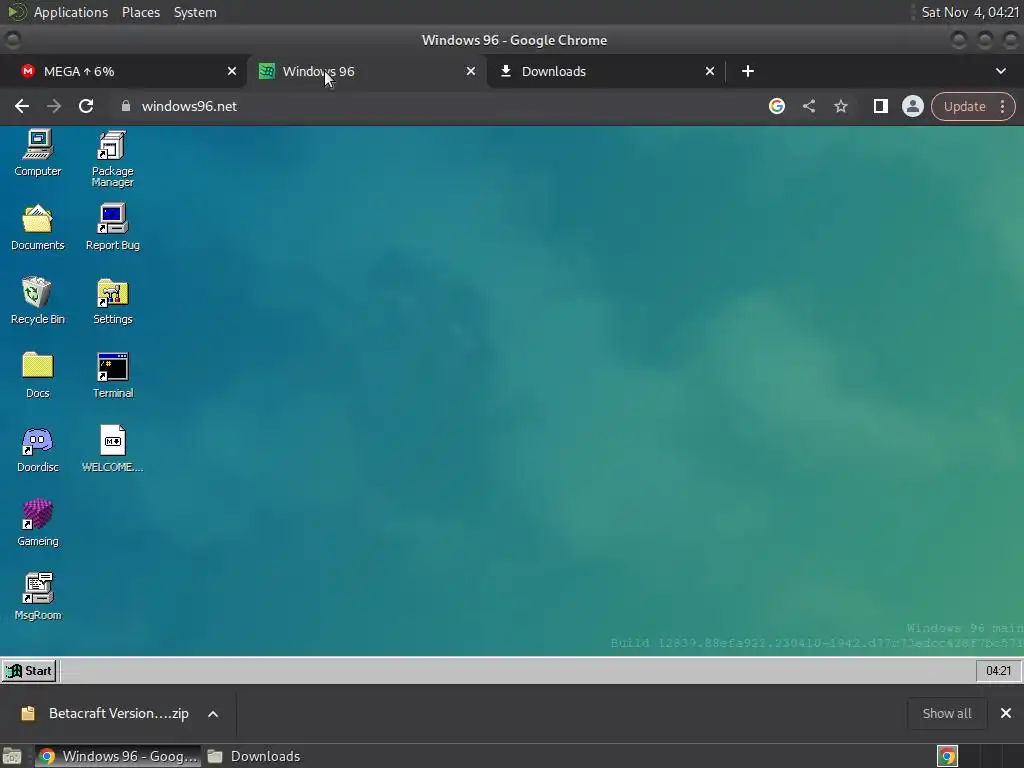Open the Recycle Bin icon
The image size is (1024, 768).
[x=38, y=301]
